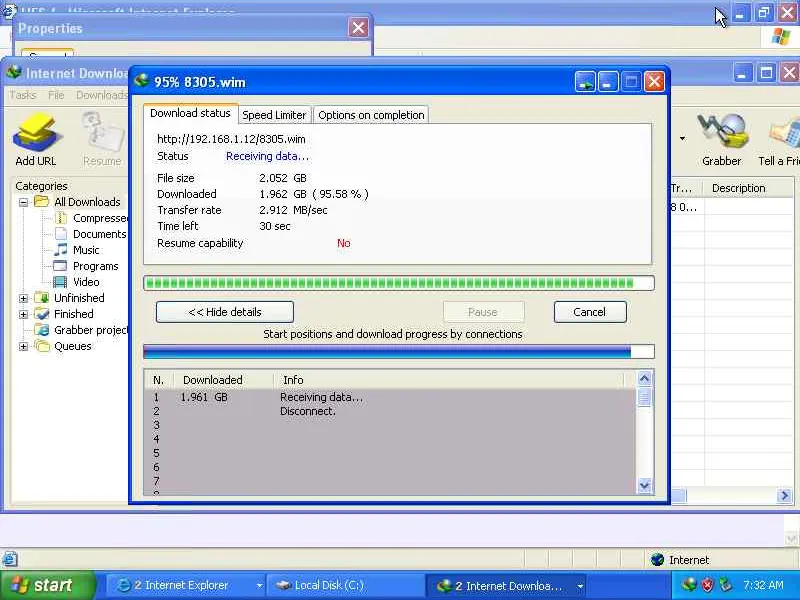Click the Grabber projects tree icon
The image size is (800, 600).
(x=41, y=330)
